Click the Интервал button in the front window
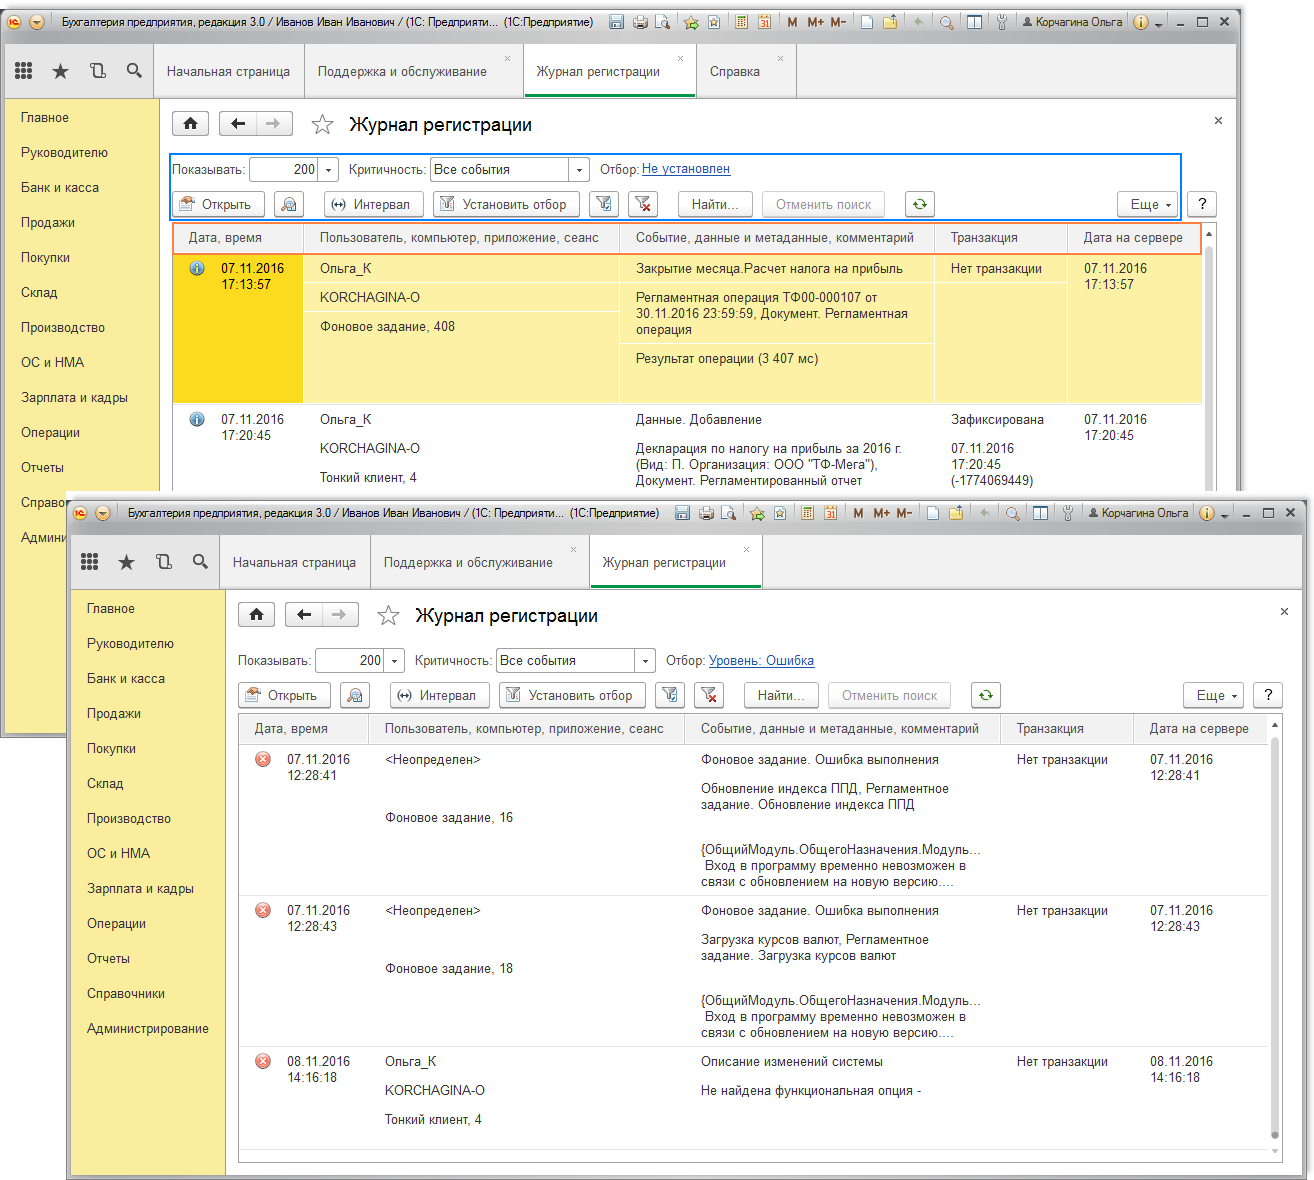The image size is (1314, 1180). [x=440, y=695]
